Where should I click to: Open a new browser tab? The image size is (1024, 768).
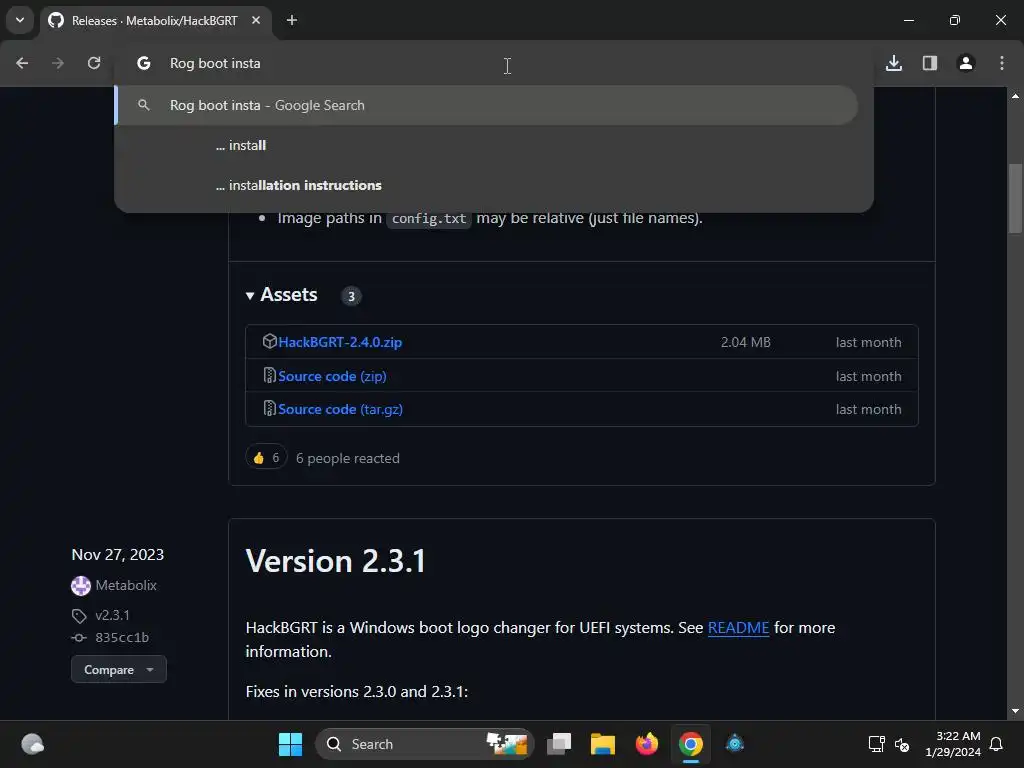(x=292, y=20)
